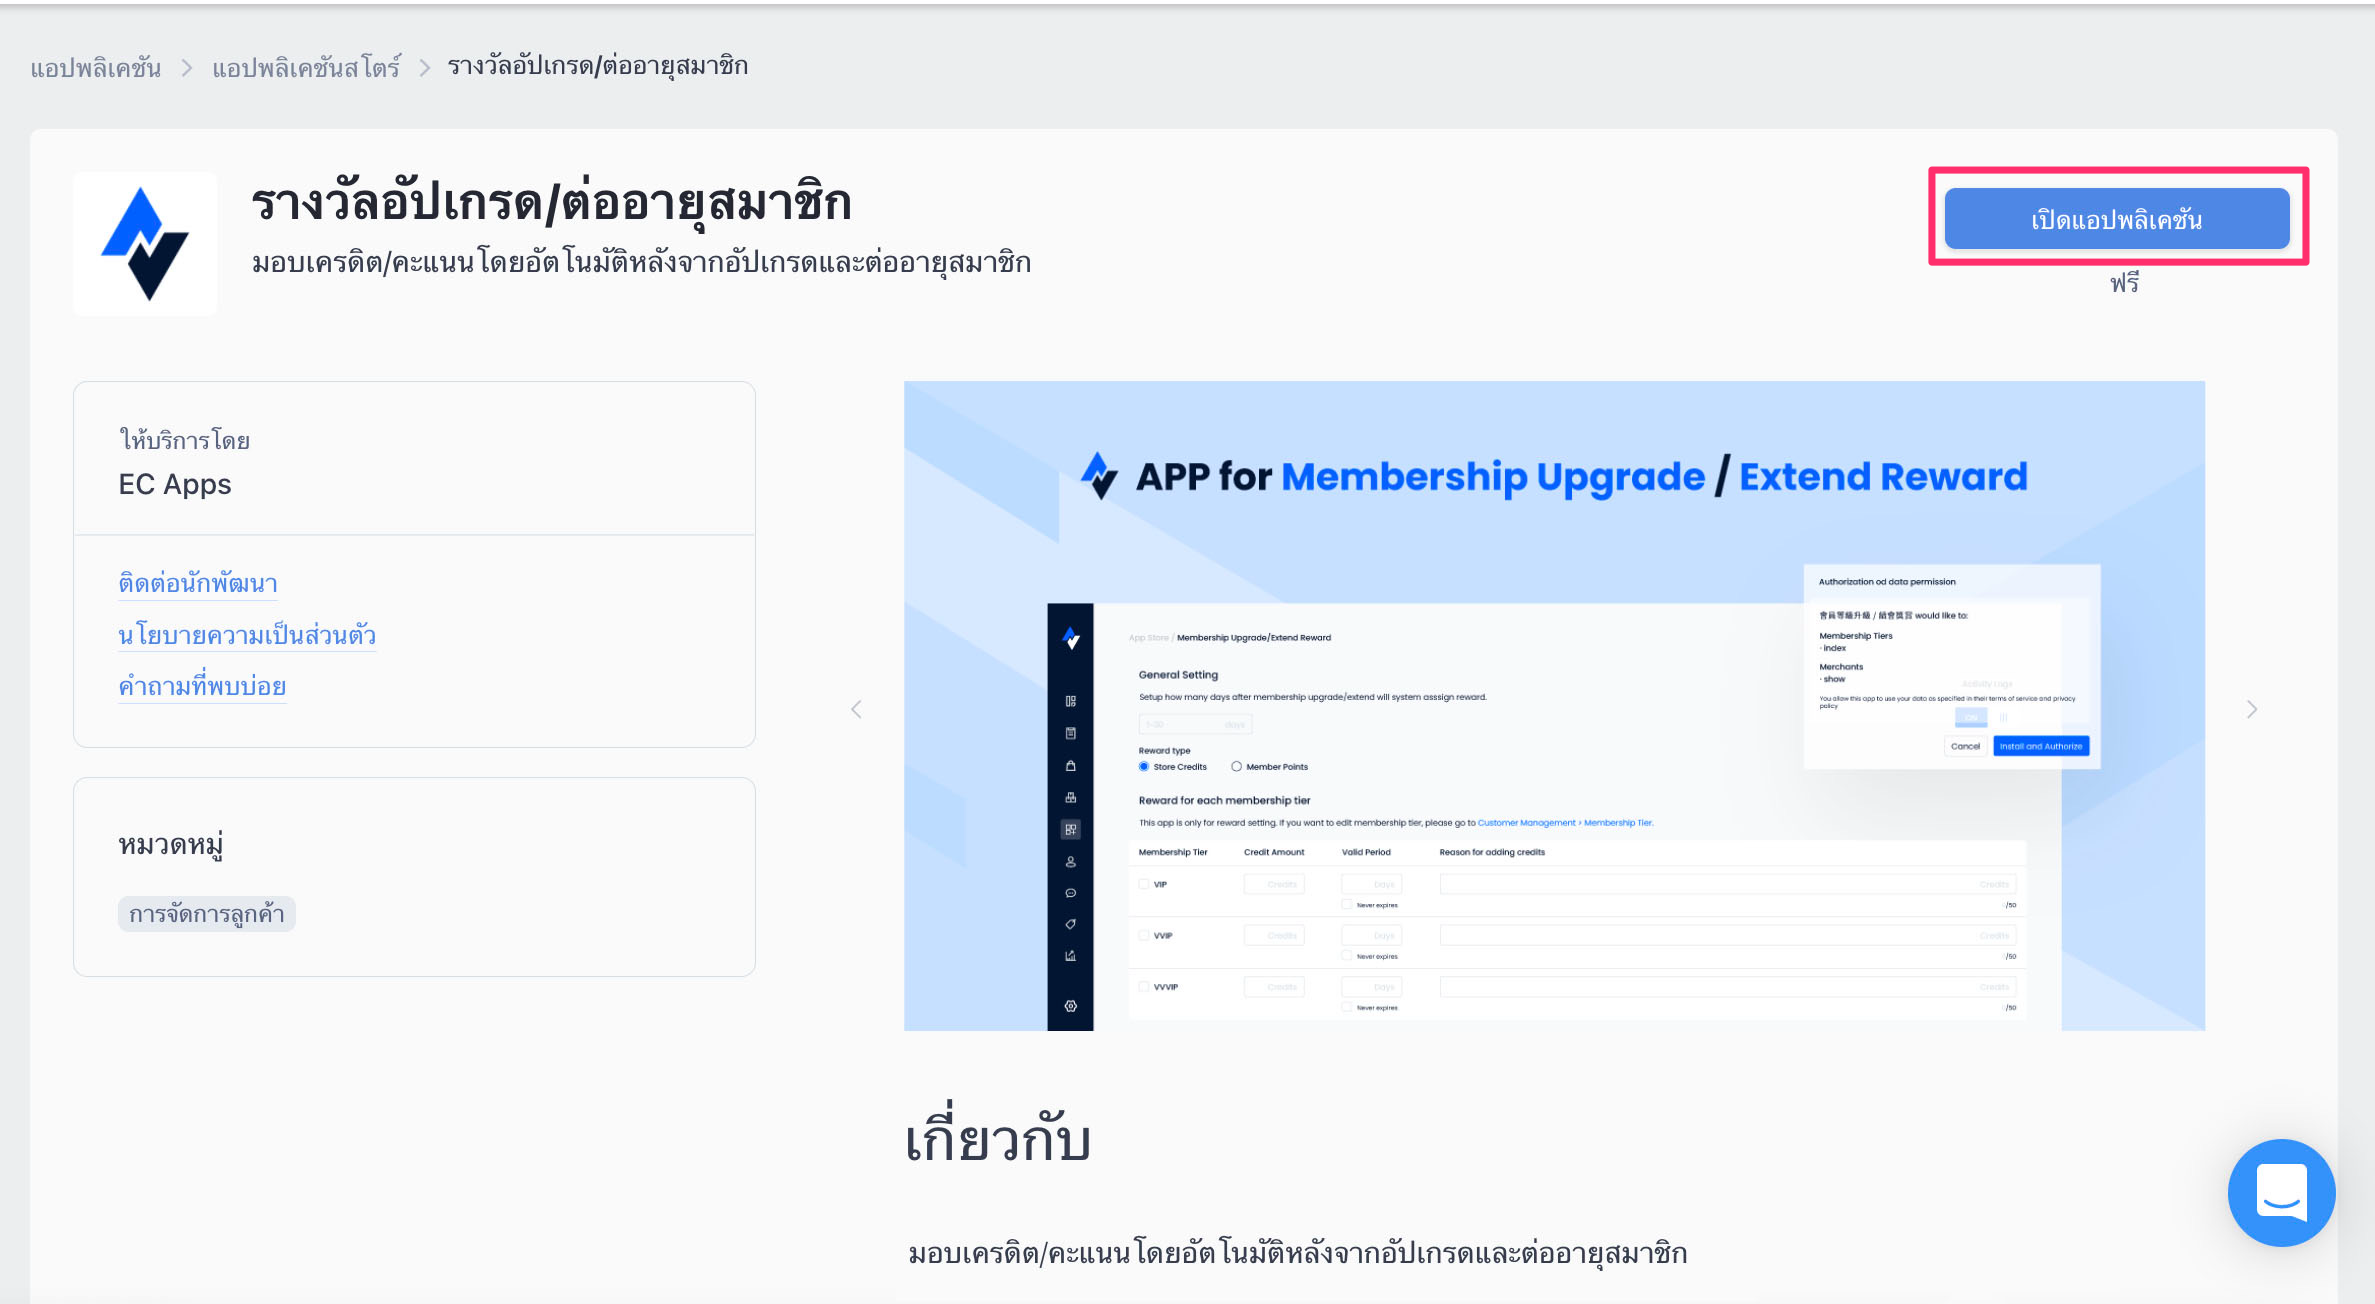
Task: Open the นโยบายความเป็นส่วนตัว link
Action: [247, 635]
